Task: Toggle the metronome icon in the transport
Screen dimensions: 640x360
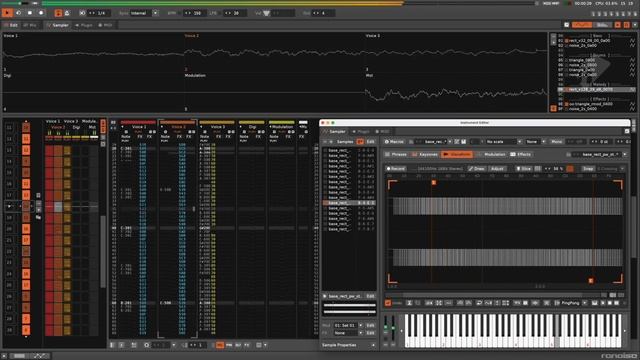Action: pos(67,13)
